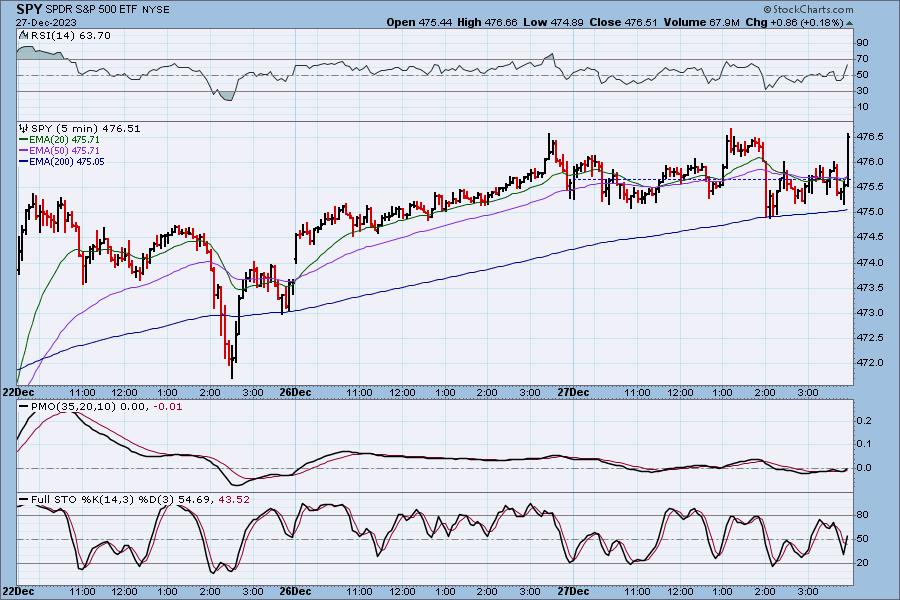900x600 pixels.
Task: Click the 475.0 price axis label
Action: [x=870, y=212]
